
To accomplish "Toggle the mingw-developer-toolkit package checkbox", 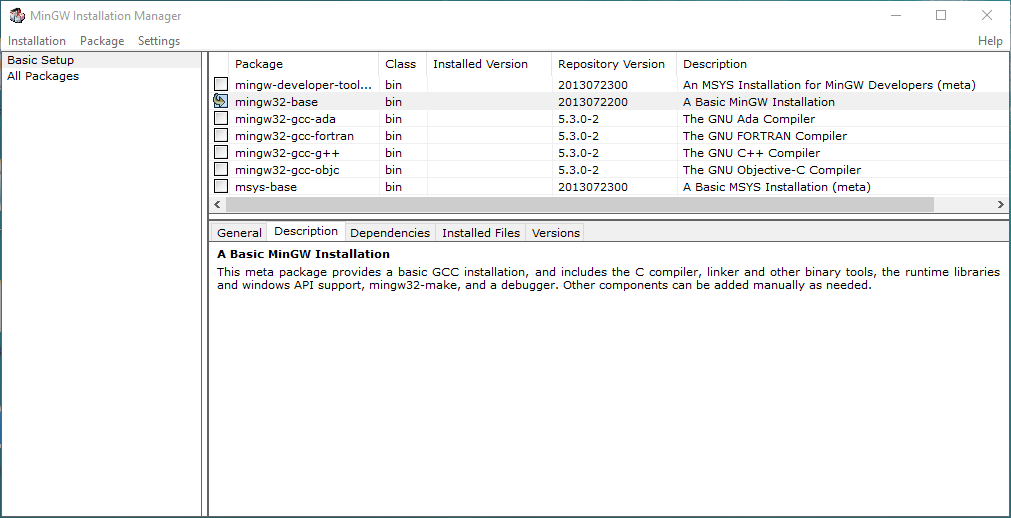I will 220,84.
